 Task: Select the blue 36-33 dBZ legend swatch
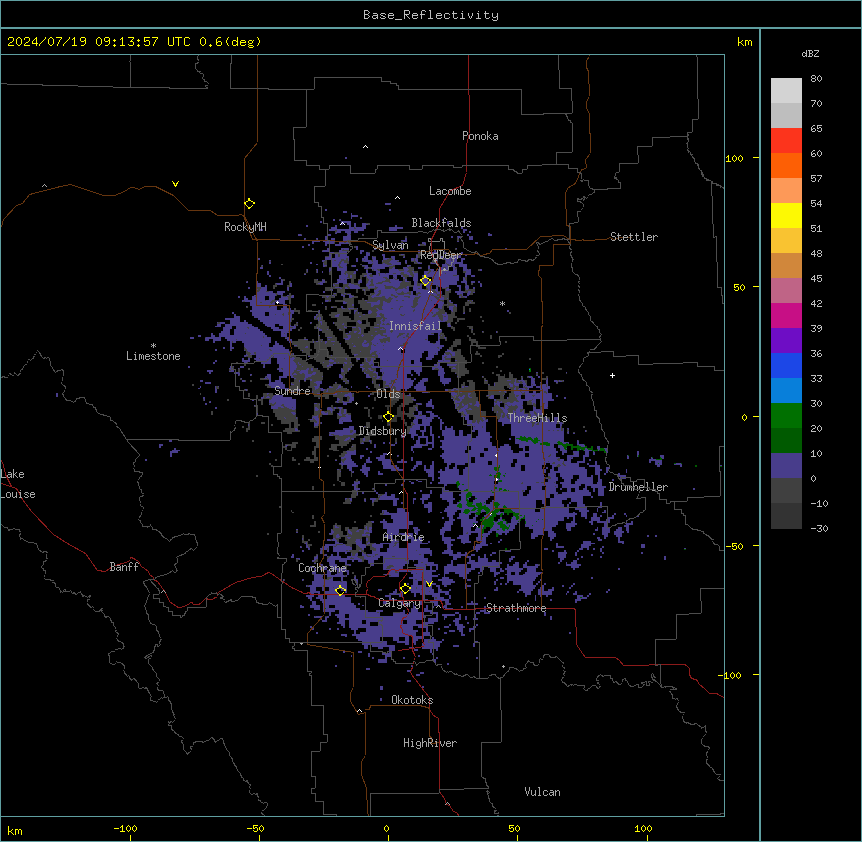point(786,365)
